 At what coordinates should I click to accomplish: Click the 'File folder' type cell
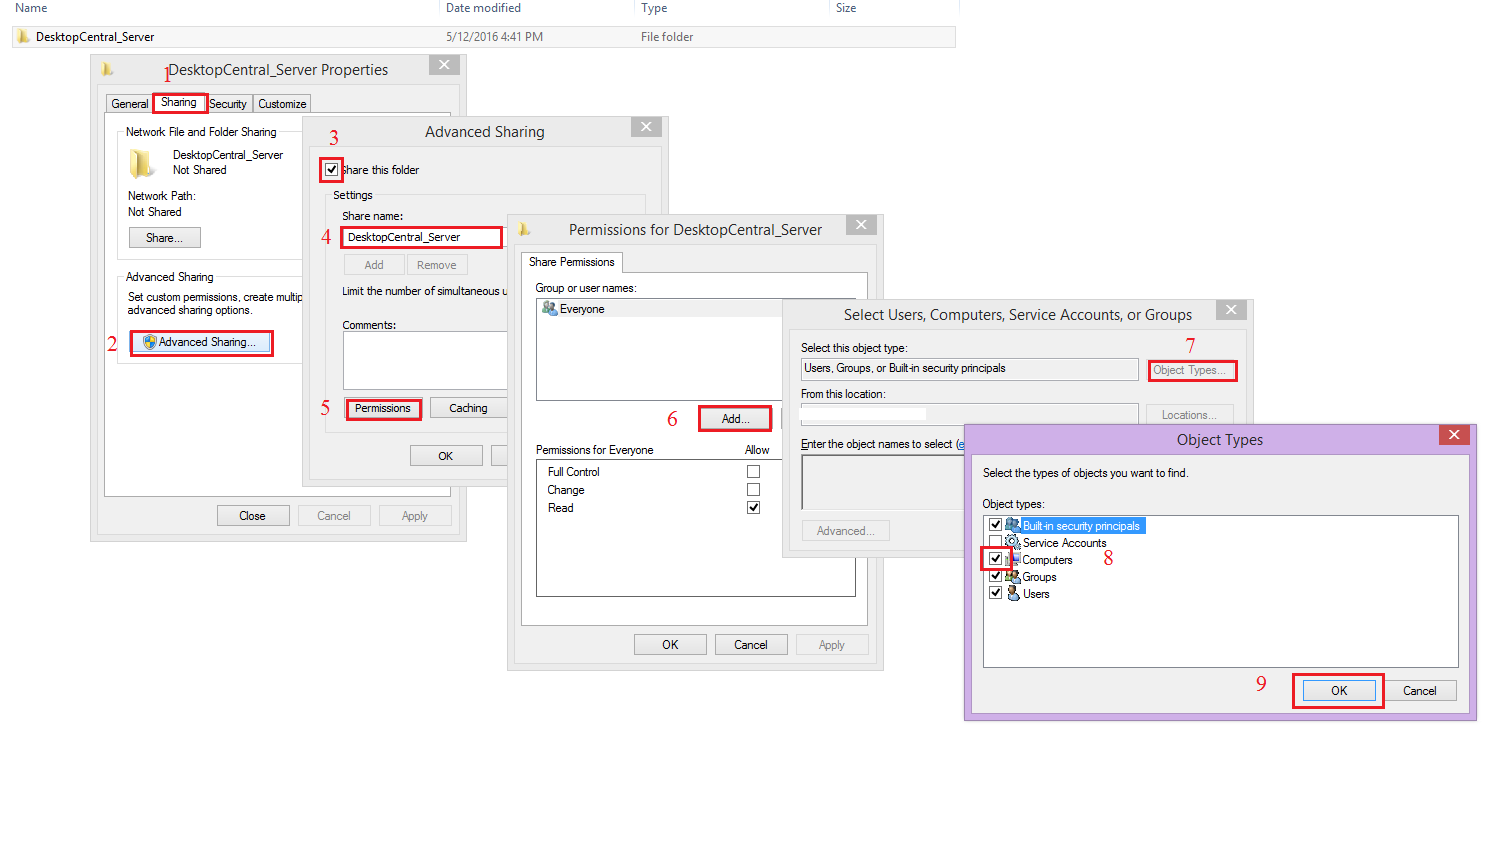pos(667,37)
